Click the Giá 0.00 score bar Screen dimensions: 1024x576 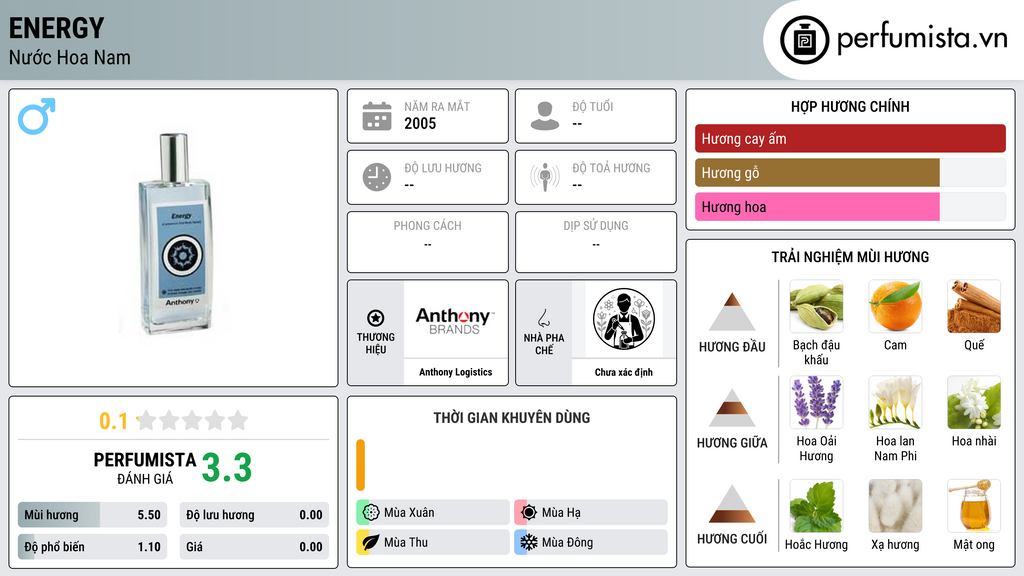[x=254, y=547]
